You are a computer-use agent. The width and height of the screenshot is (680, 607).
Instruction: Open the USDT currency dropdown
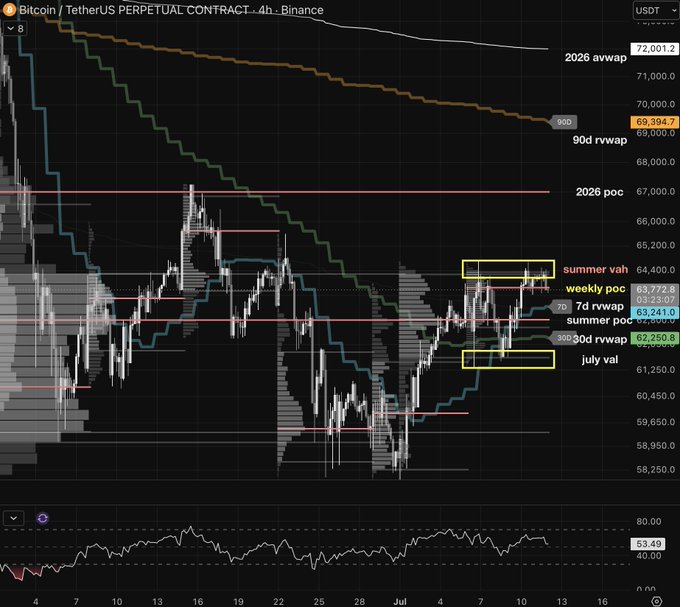(x=656, y=10)
